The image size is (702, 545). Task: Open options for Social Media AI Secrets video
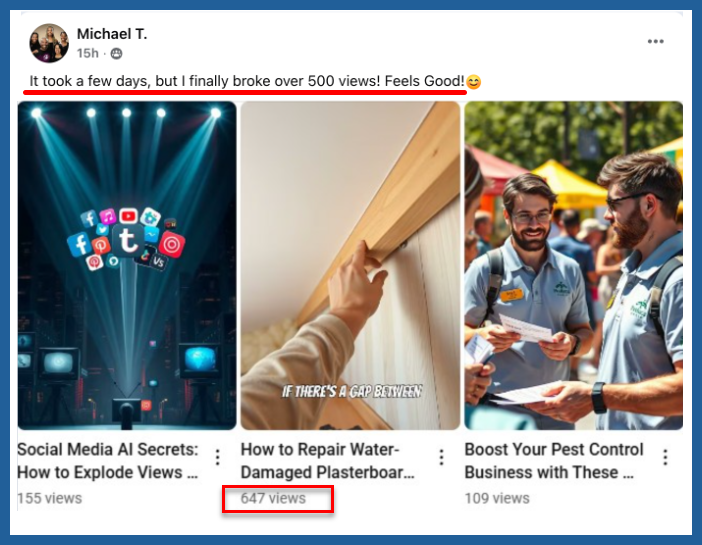click(218, 457)
